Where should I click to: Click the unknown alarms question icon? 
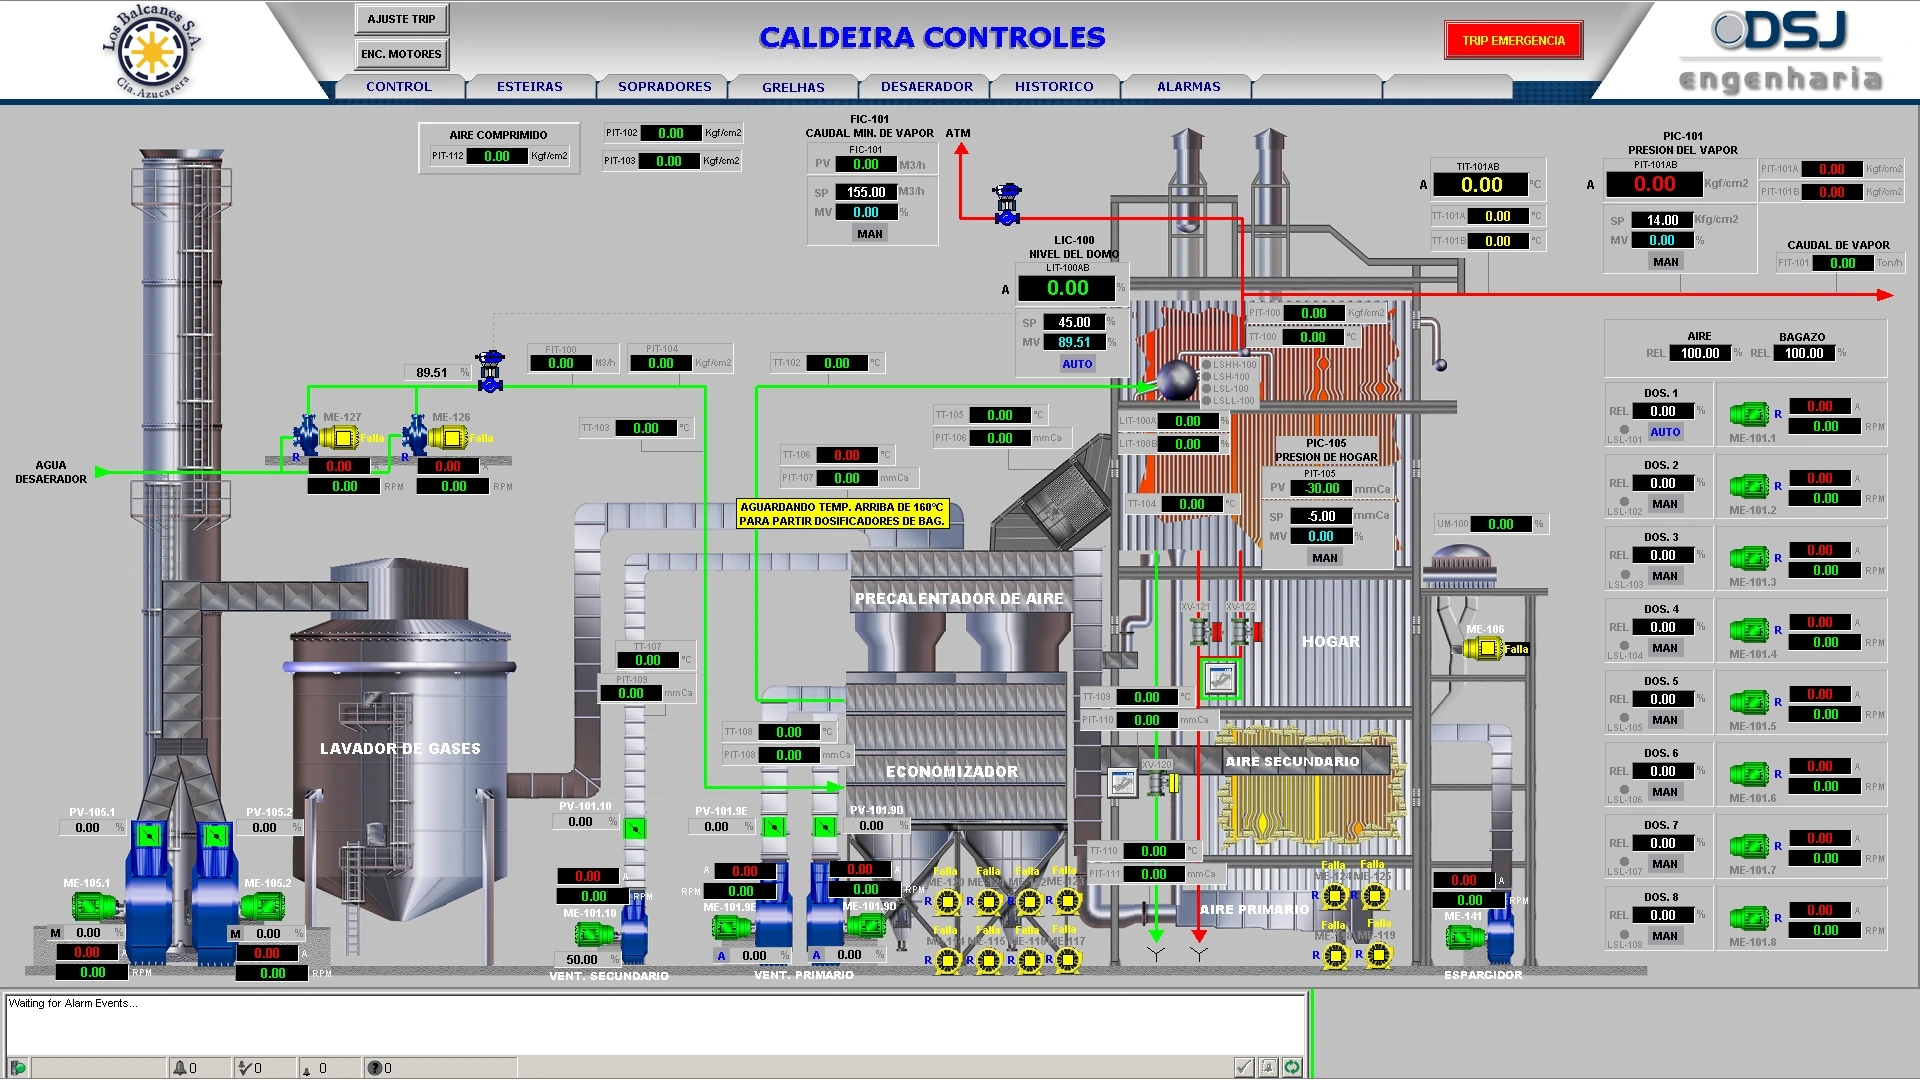coord(374,1068)
